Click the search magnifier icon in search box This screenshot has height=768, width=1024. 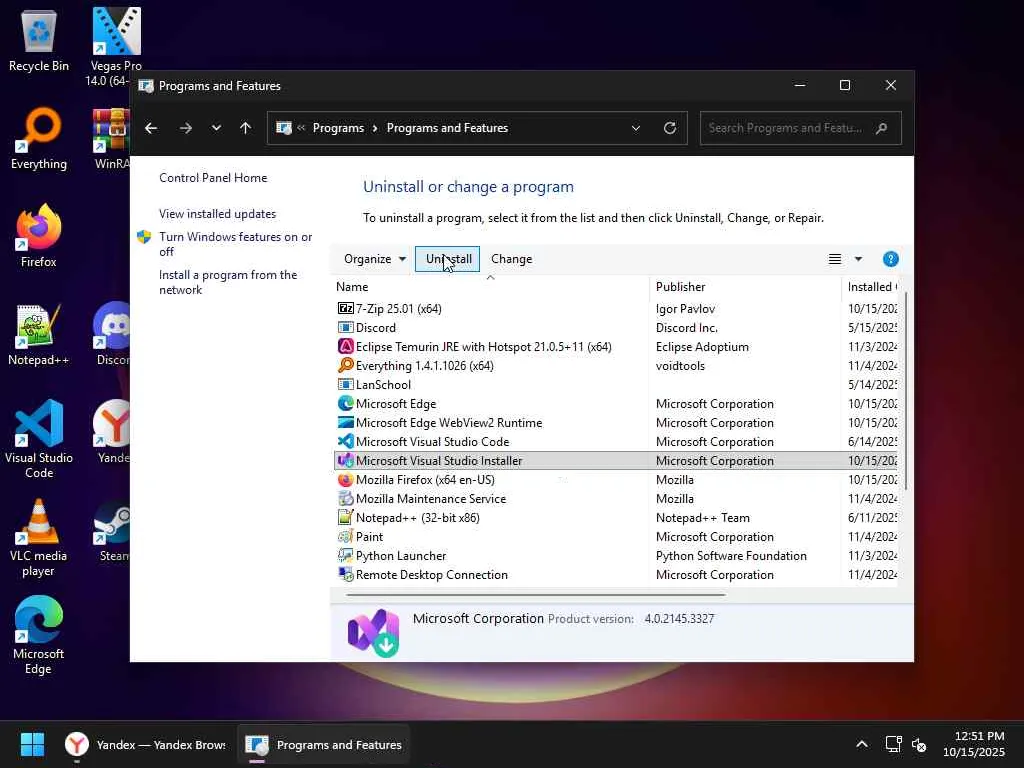tap(882, 128)
